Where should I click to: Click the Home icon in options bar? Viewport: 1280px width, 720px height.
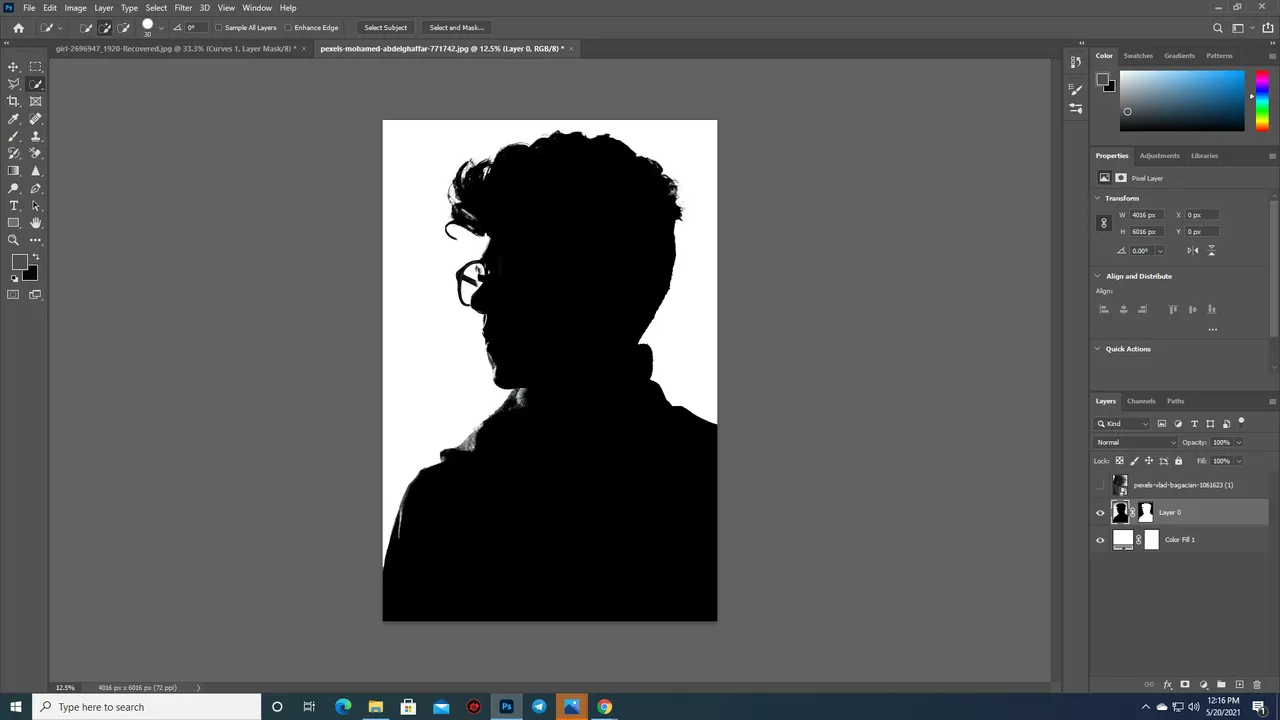tap(18, 28)
